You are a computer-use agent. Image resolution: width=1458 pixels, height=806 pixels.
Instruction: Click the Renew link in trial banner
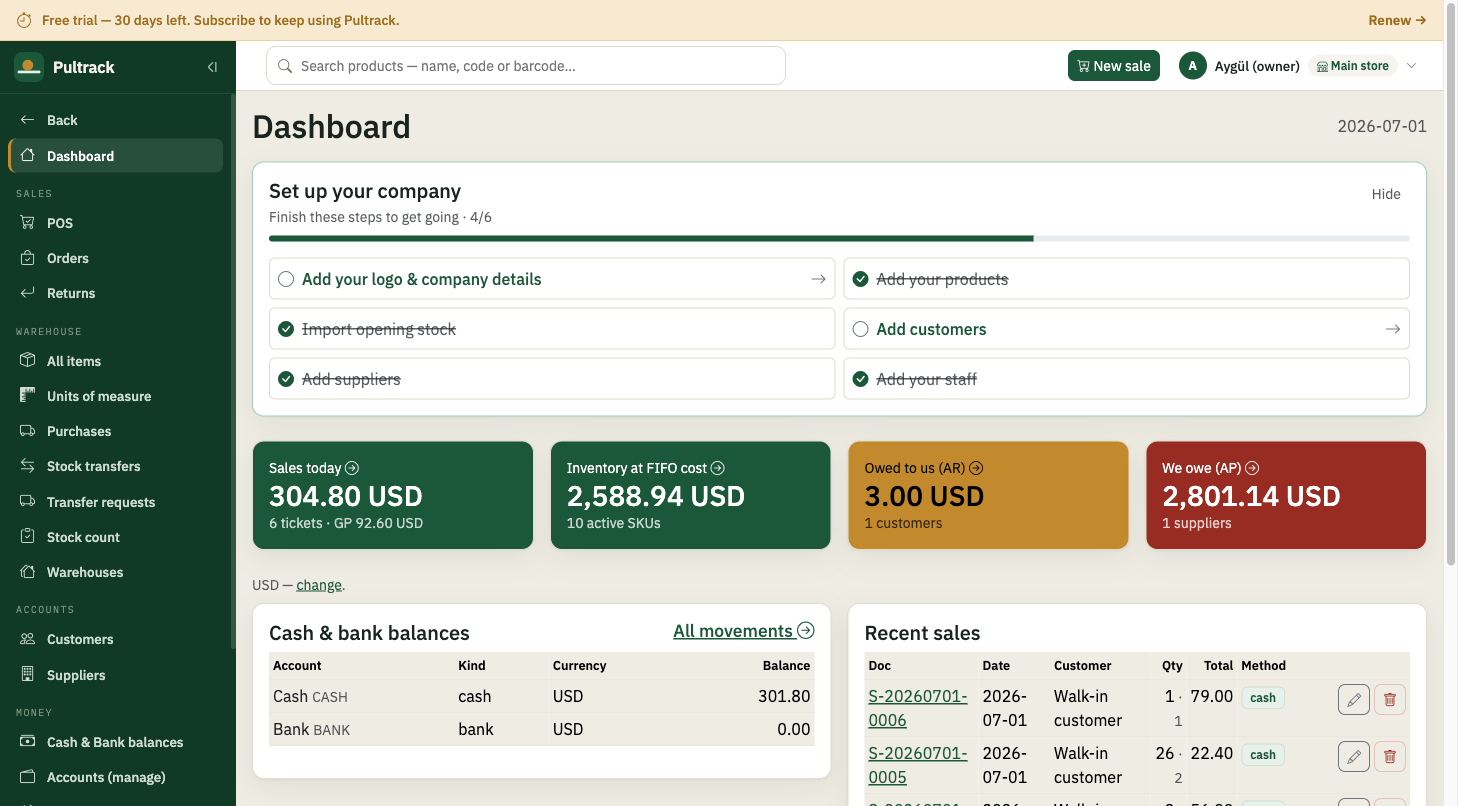click(1397, 20)
